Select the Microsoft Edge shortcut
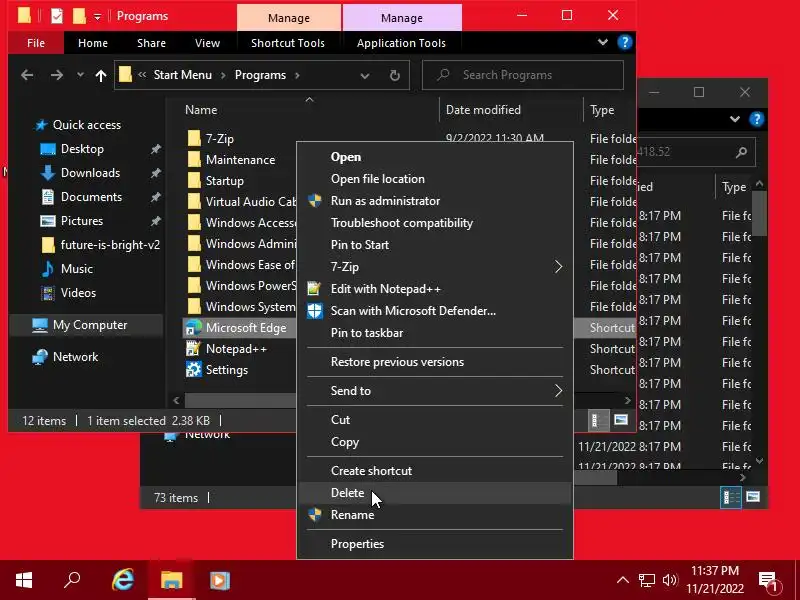This screenshot has width=800, height=600. pyautogui.click(x=246, y=328)
